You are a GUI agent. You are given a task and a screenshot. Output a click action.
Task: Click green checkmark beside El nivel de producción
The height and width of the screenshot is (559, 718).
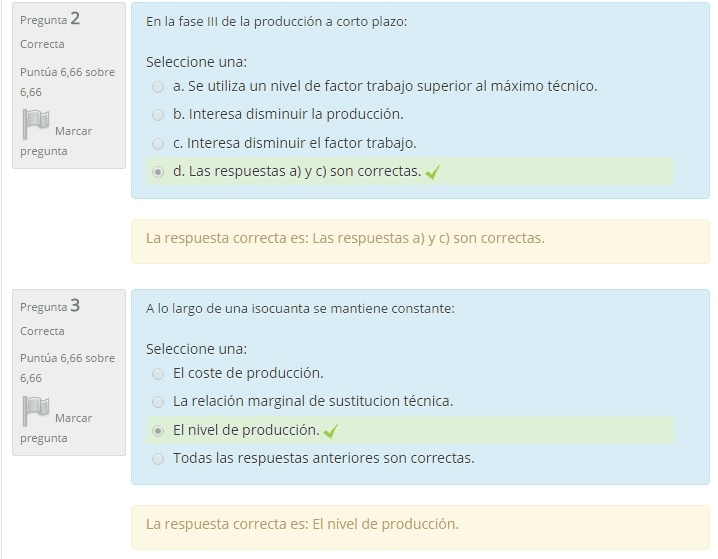[331, 431]
